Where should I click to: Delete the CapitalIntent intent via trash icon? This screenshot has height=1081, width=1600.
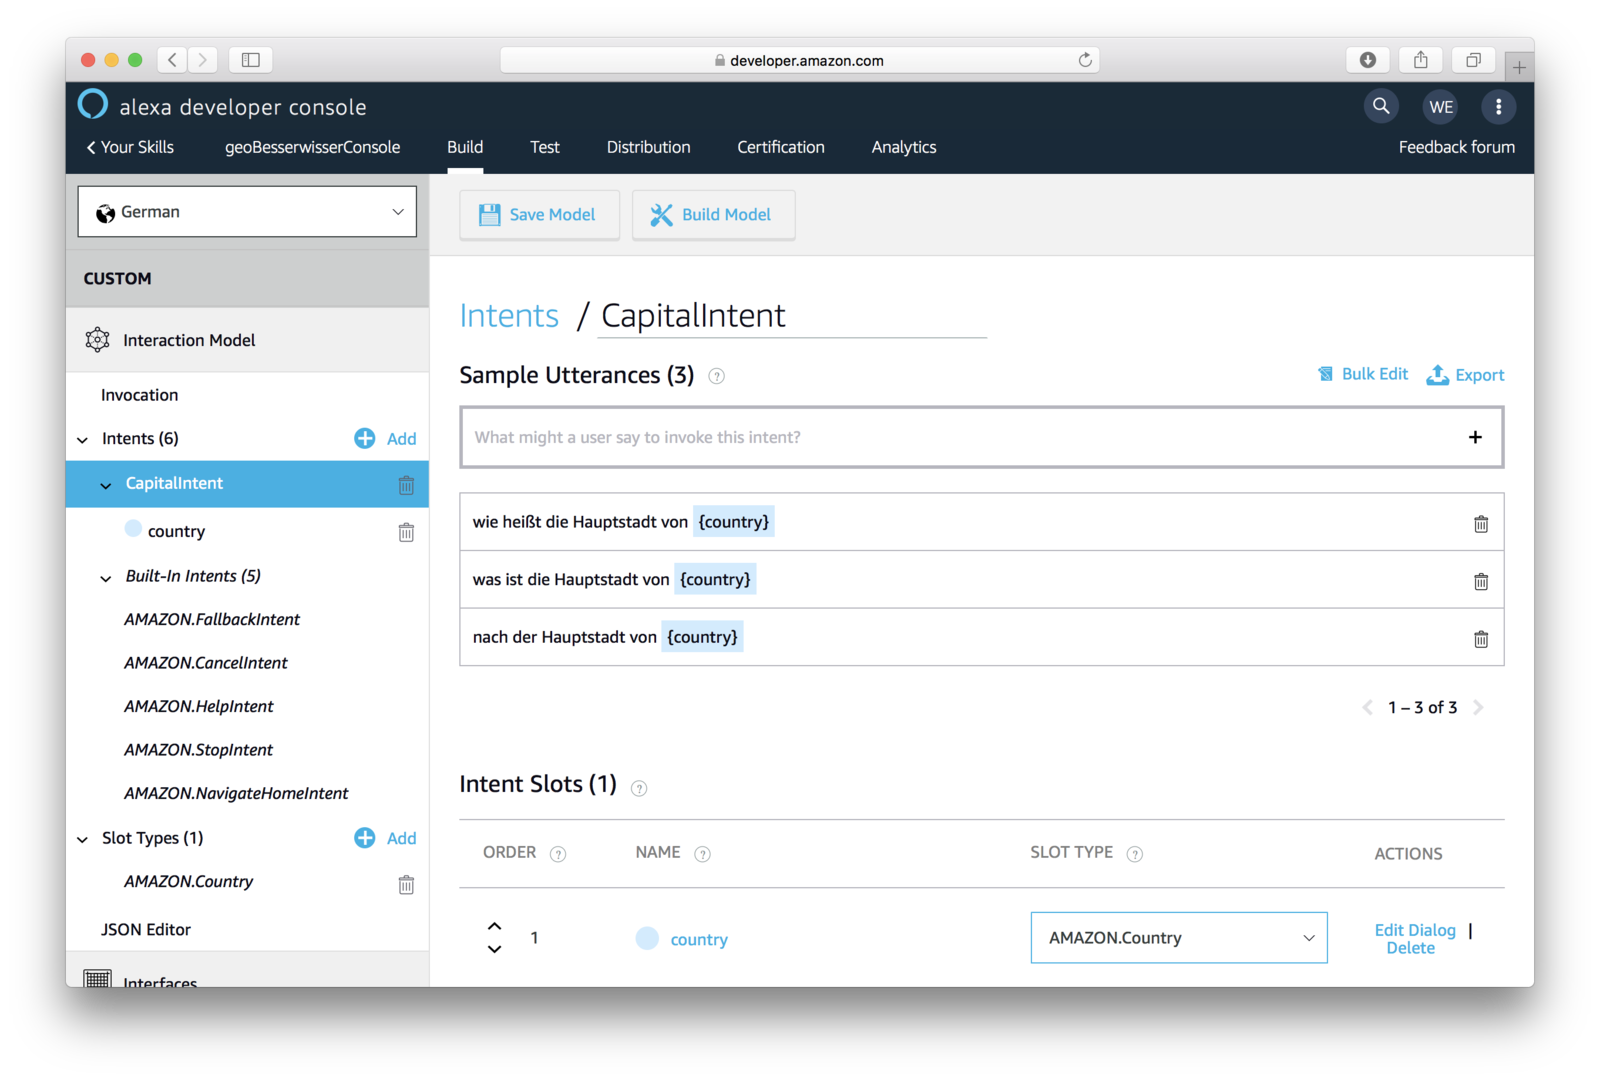406,485
